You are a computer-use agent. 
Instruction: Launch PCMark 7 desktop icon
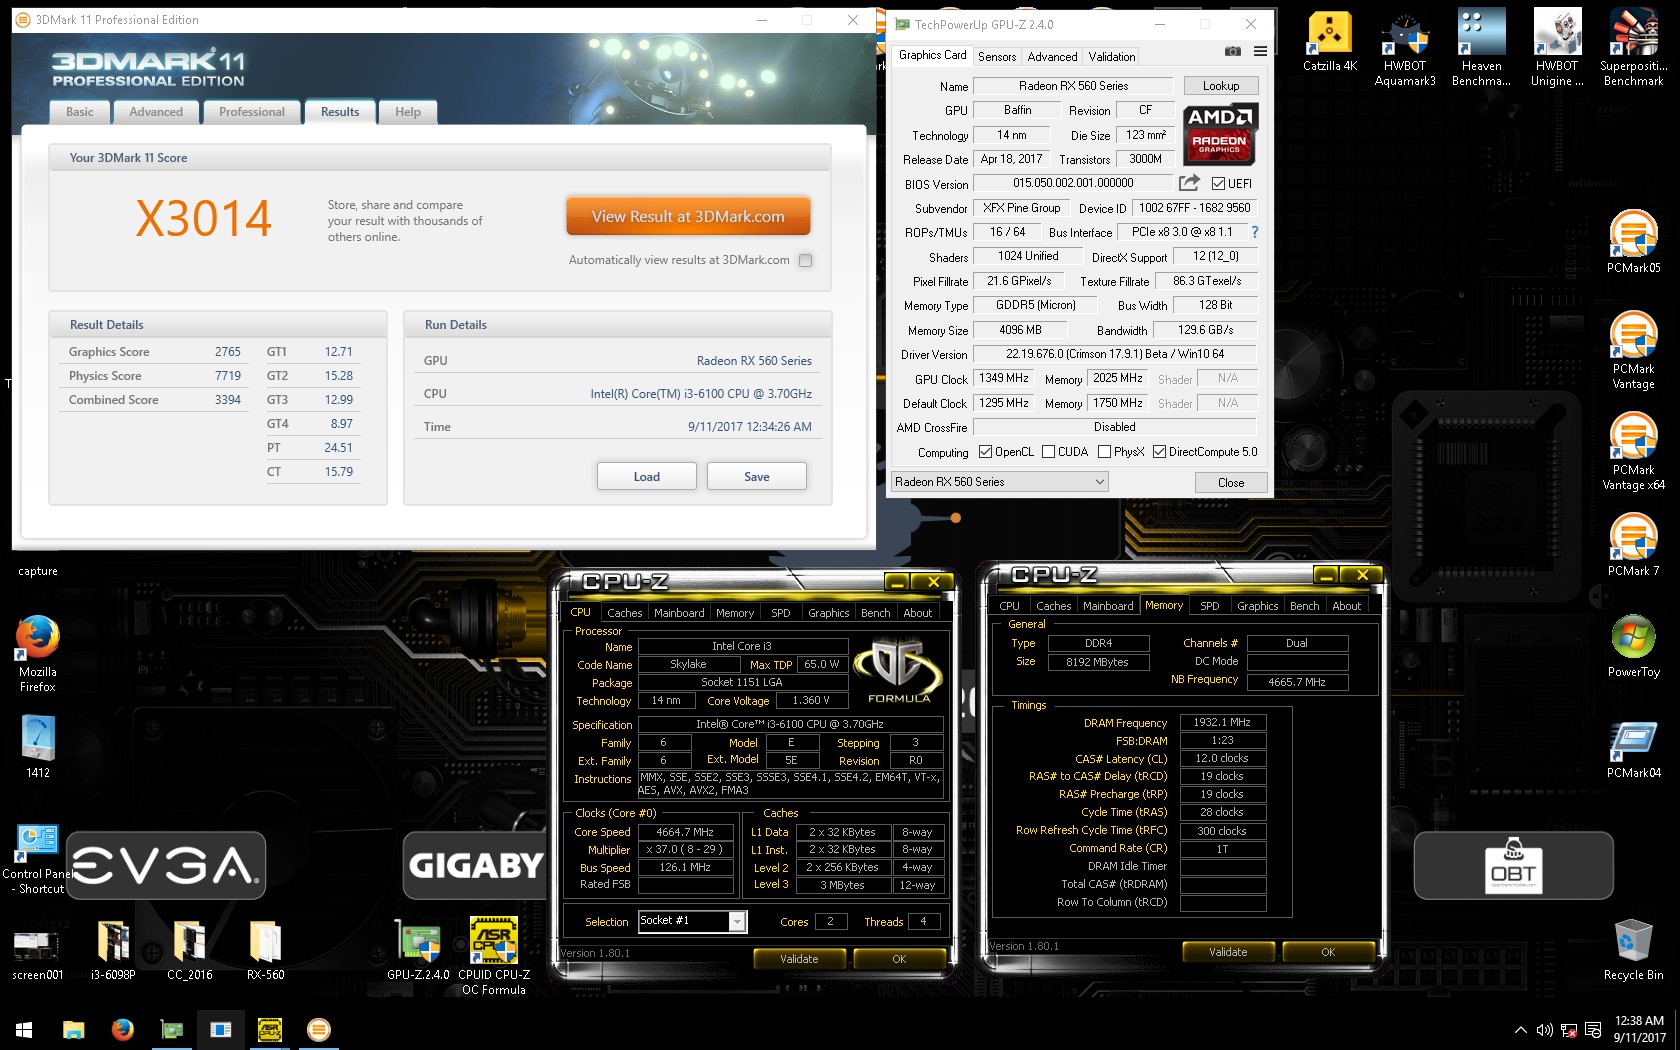tap(1633, 545)
